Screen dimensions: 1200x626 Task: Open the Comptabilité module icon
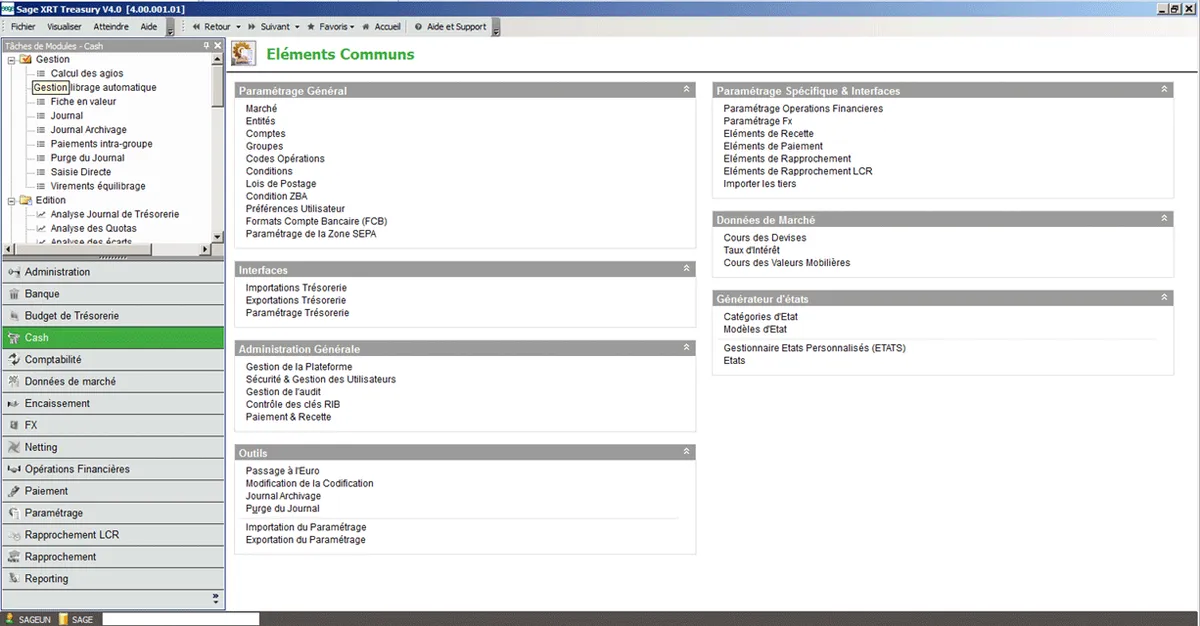pos(14,359)
